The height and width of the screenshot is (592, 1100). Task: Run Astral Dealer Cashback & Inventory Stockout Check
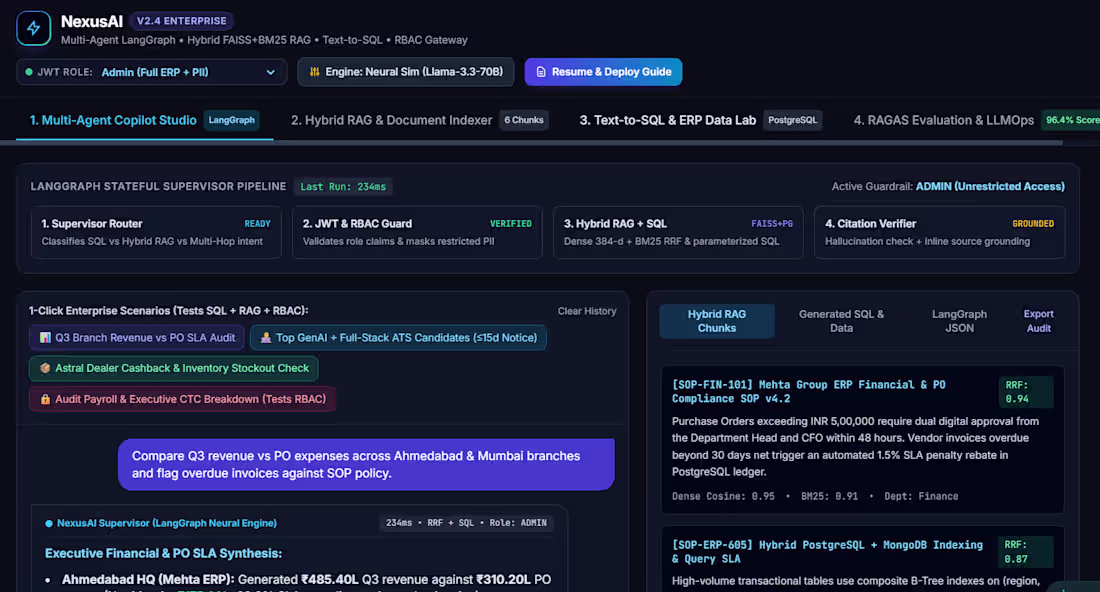click(174, 368)
